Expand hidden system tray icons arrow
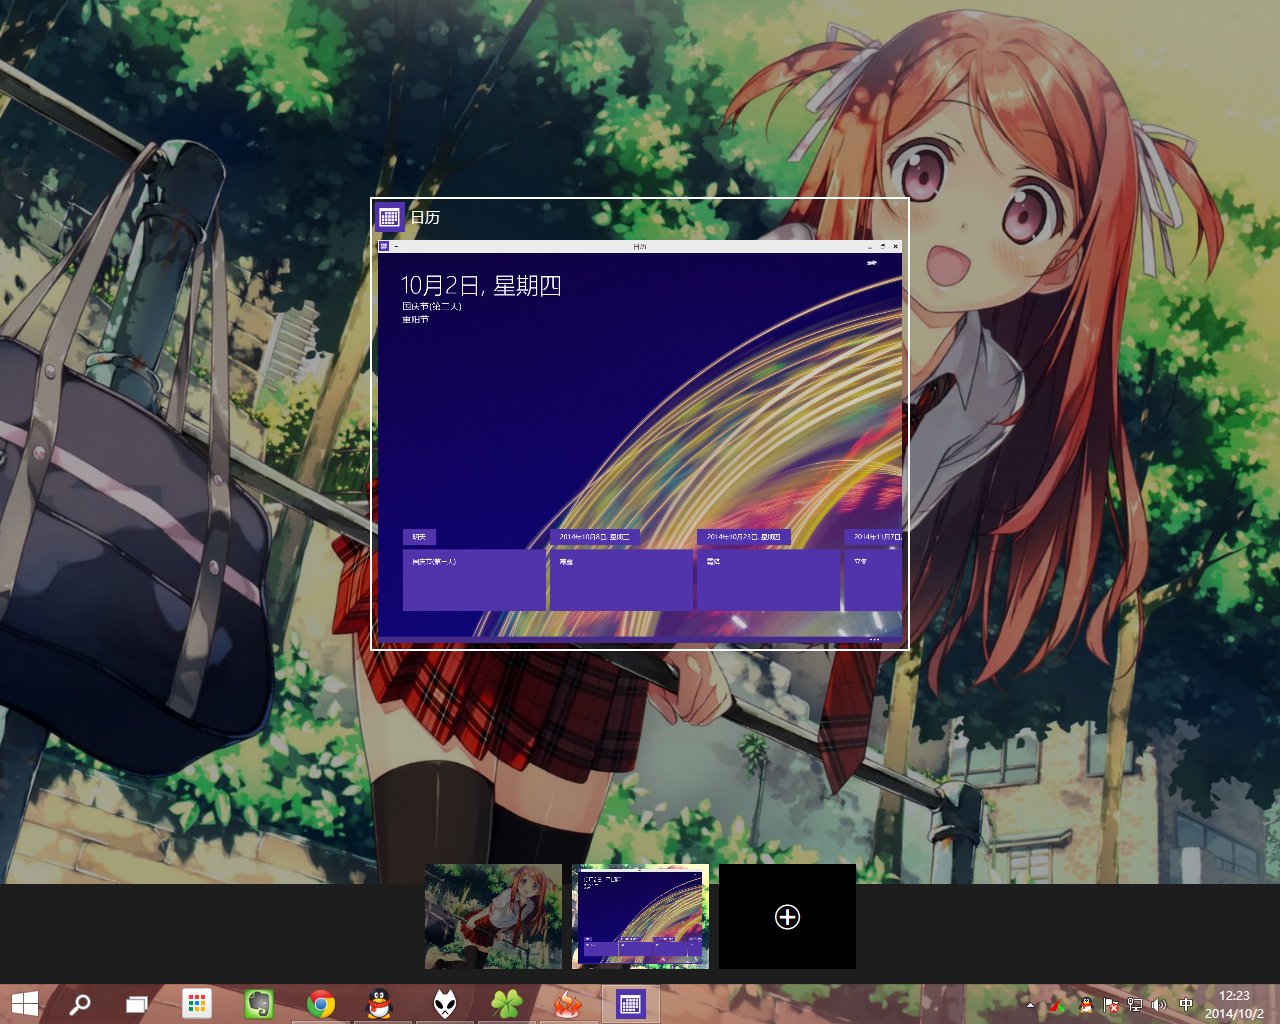 (x=1030, y=1005)
